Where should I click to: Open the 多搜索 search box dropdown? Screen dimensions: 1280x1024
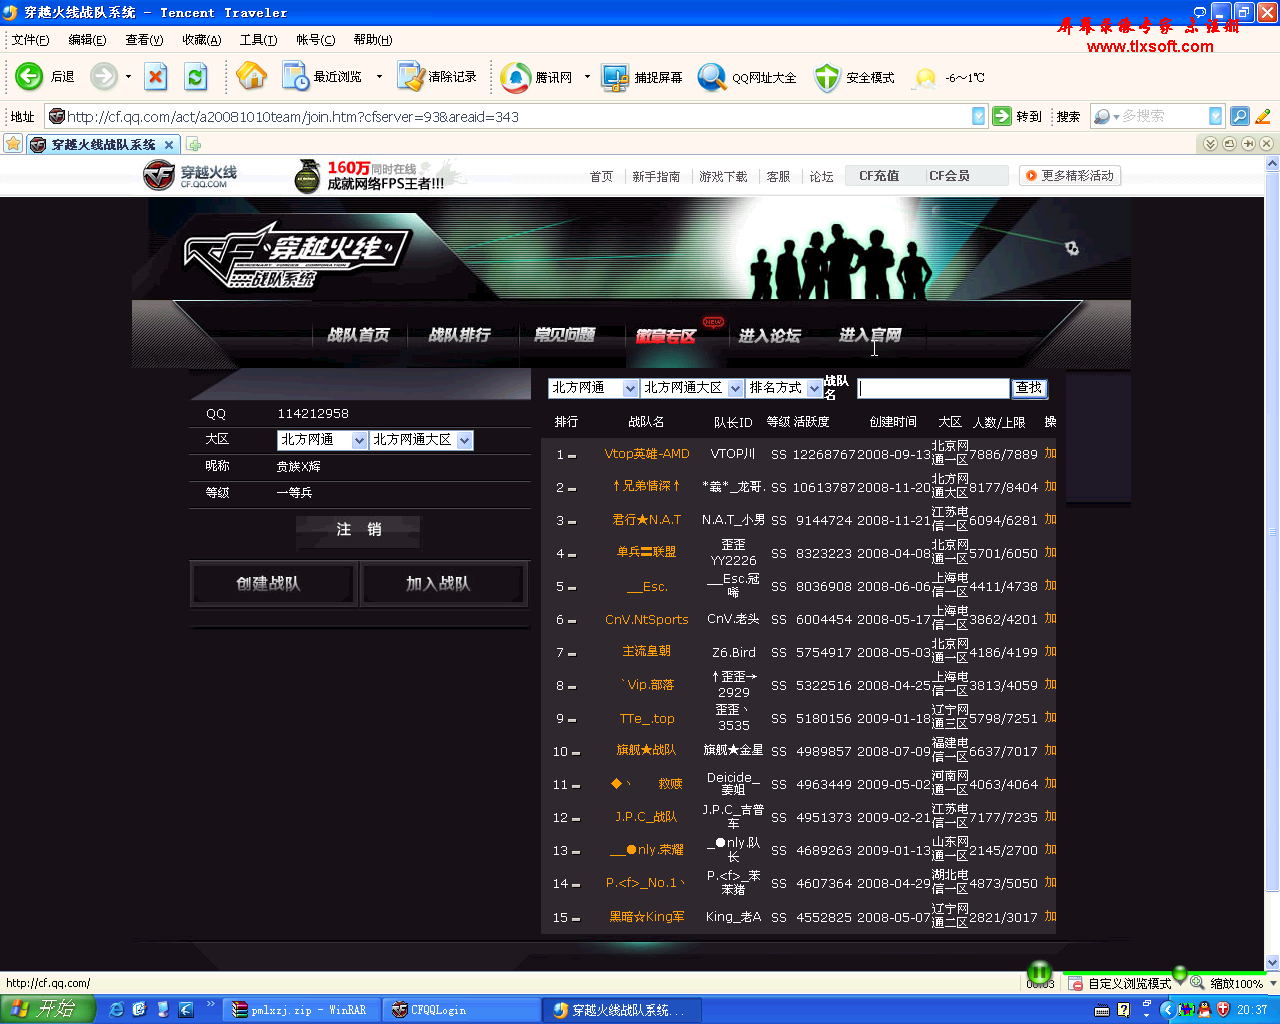pos(1215,116)
